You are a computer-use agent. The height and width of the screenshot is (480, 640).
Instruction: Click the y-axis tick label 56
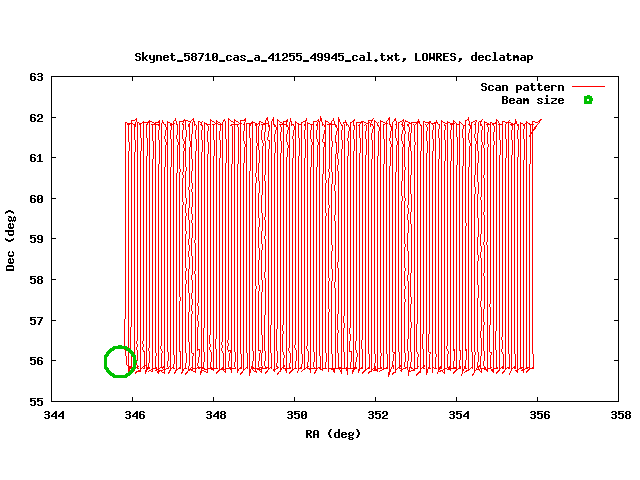click(36, 361)
